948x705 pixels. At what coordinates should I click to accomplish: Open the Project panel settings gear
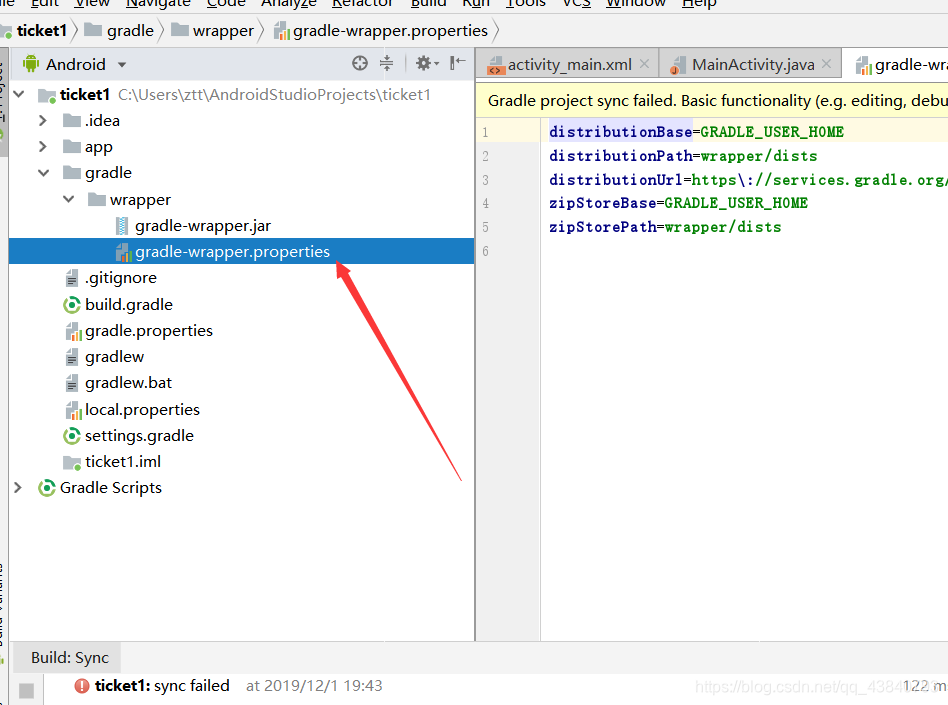tap(423, 63)
